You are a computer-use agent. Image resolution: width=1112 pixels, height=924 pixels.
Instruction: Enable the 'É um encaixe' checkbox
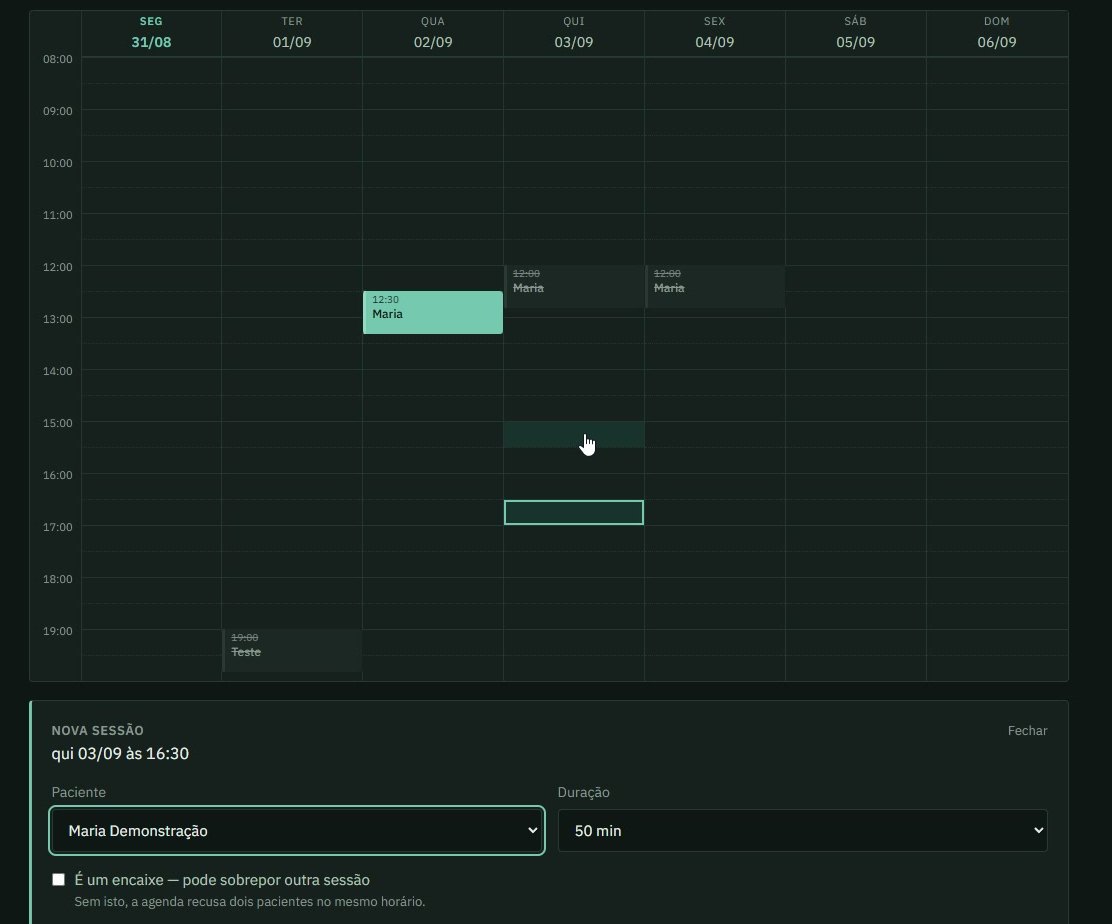point(59,879)
